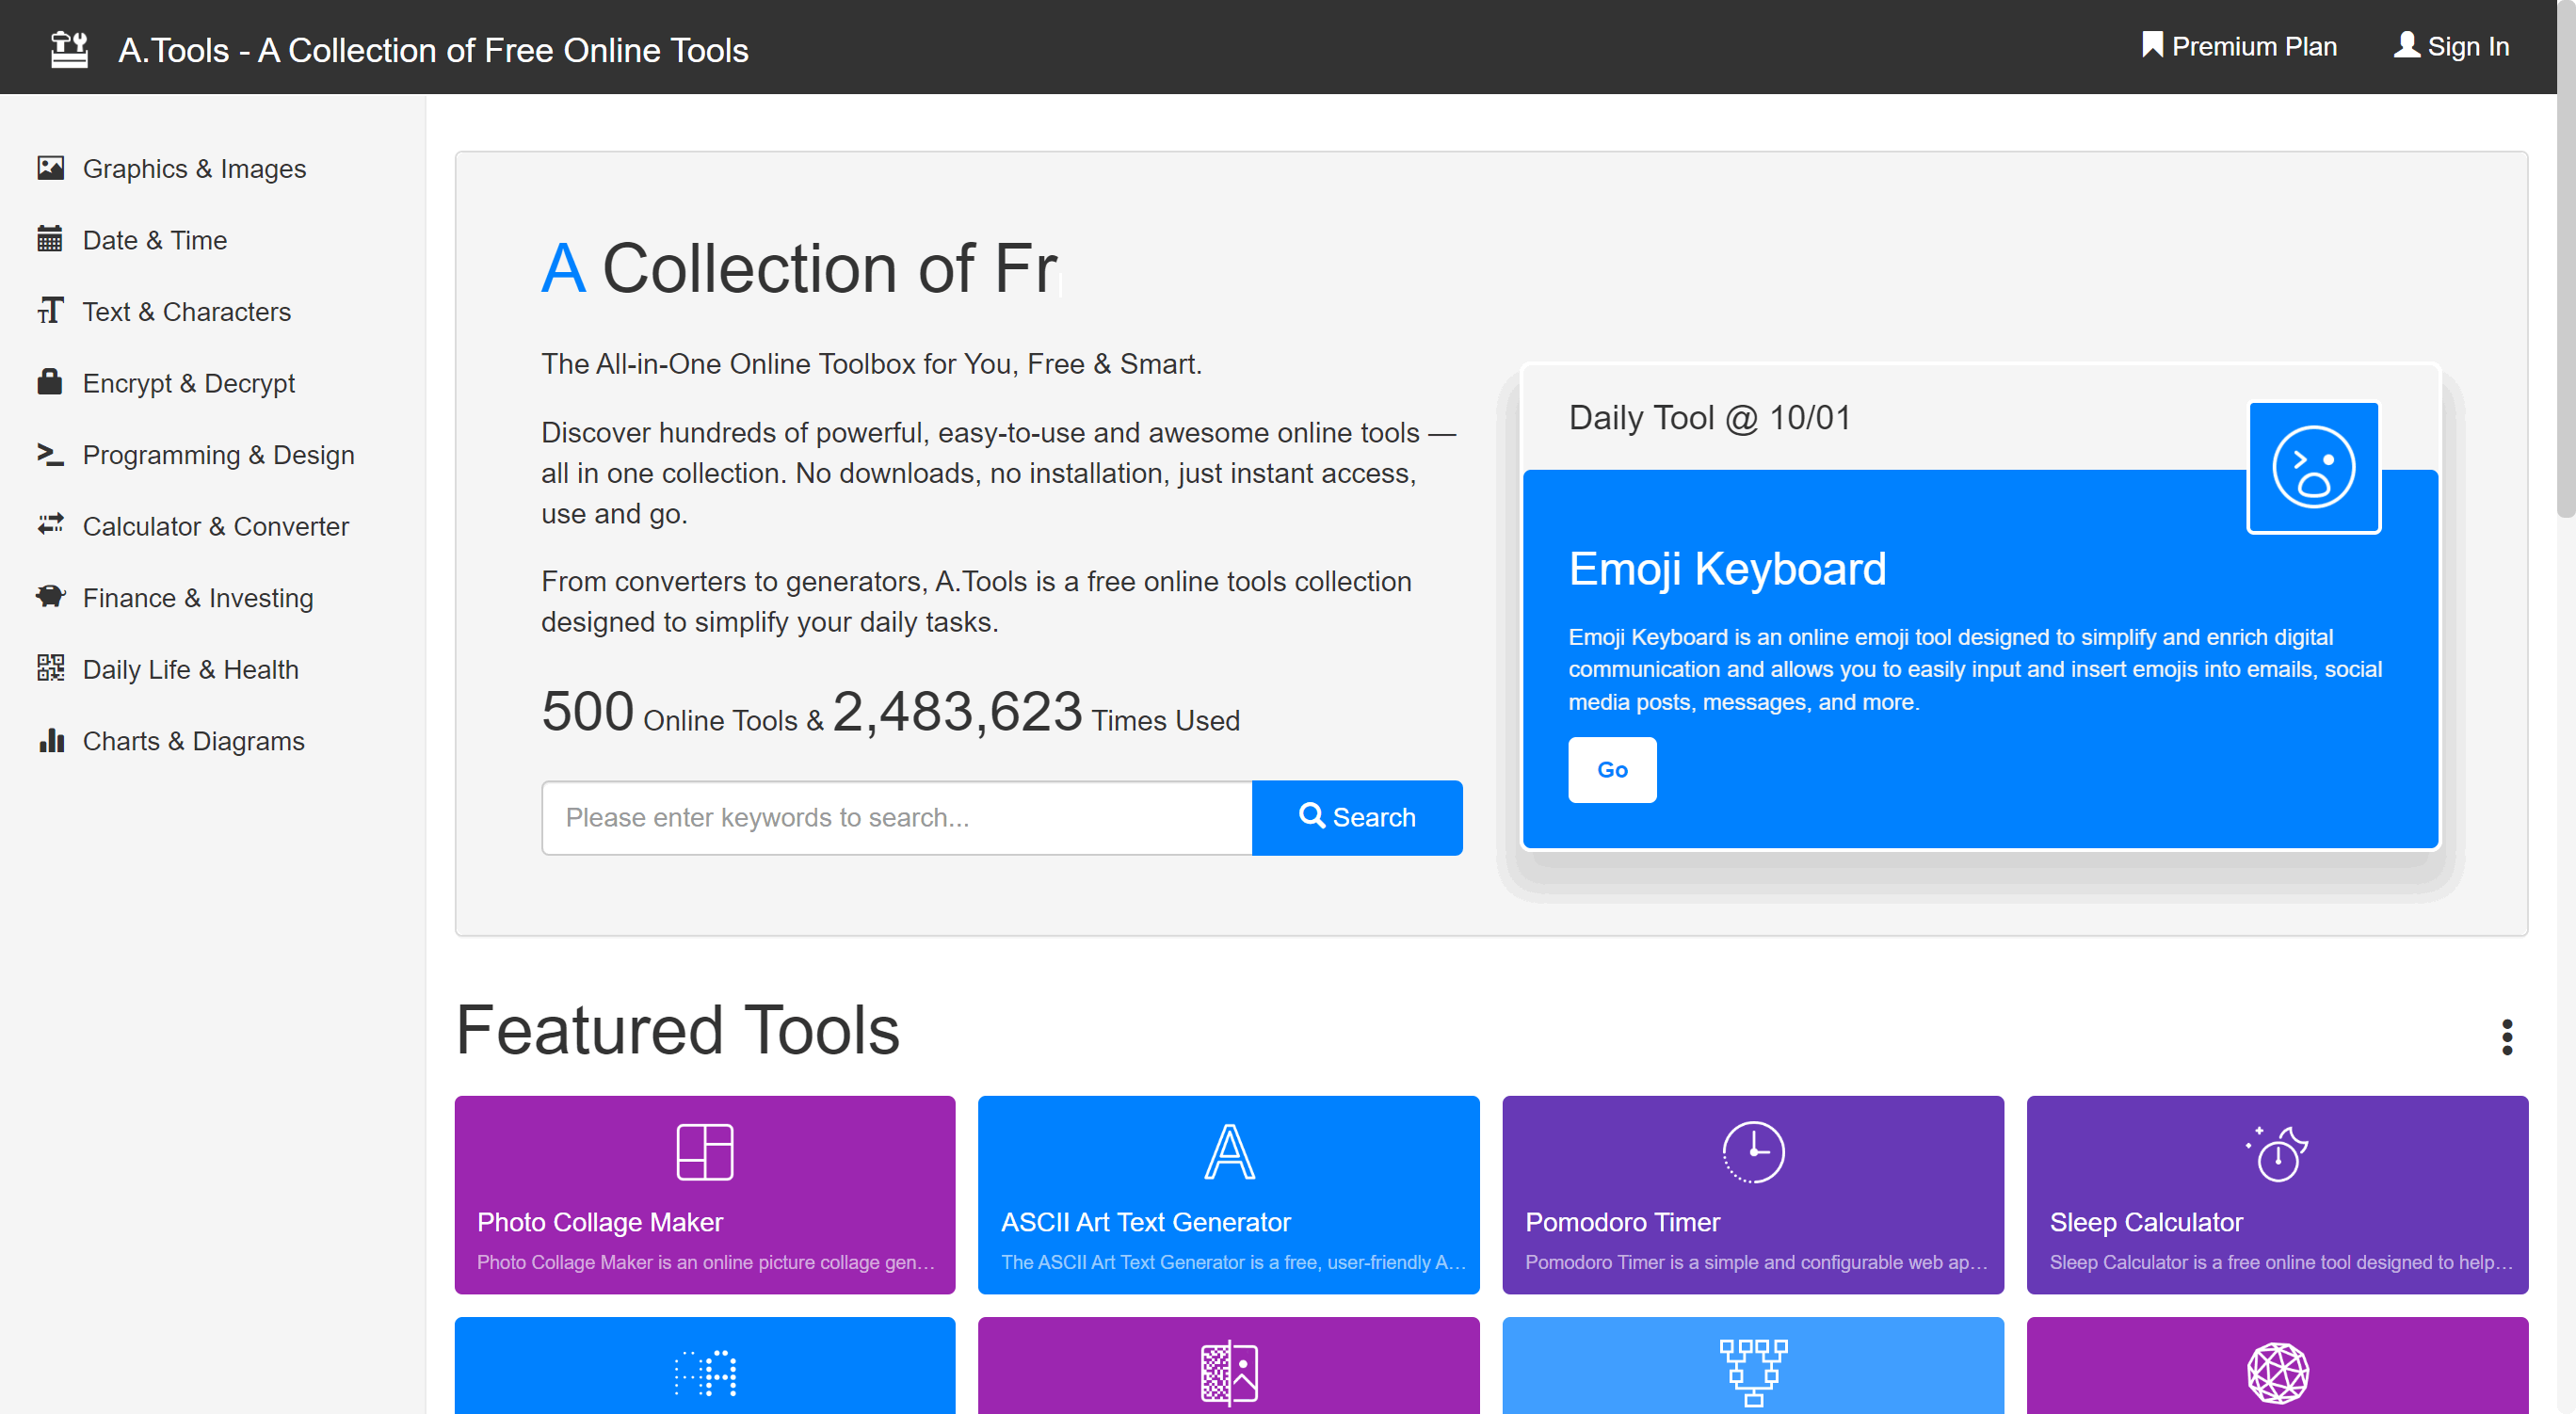Viewport: 2576px width, 1414px height.
Task: Click the Charts & Diagrams bar chart icon
Action: [50, 740]
